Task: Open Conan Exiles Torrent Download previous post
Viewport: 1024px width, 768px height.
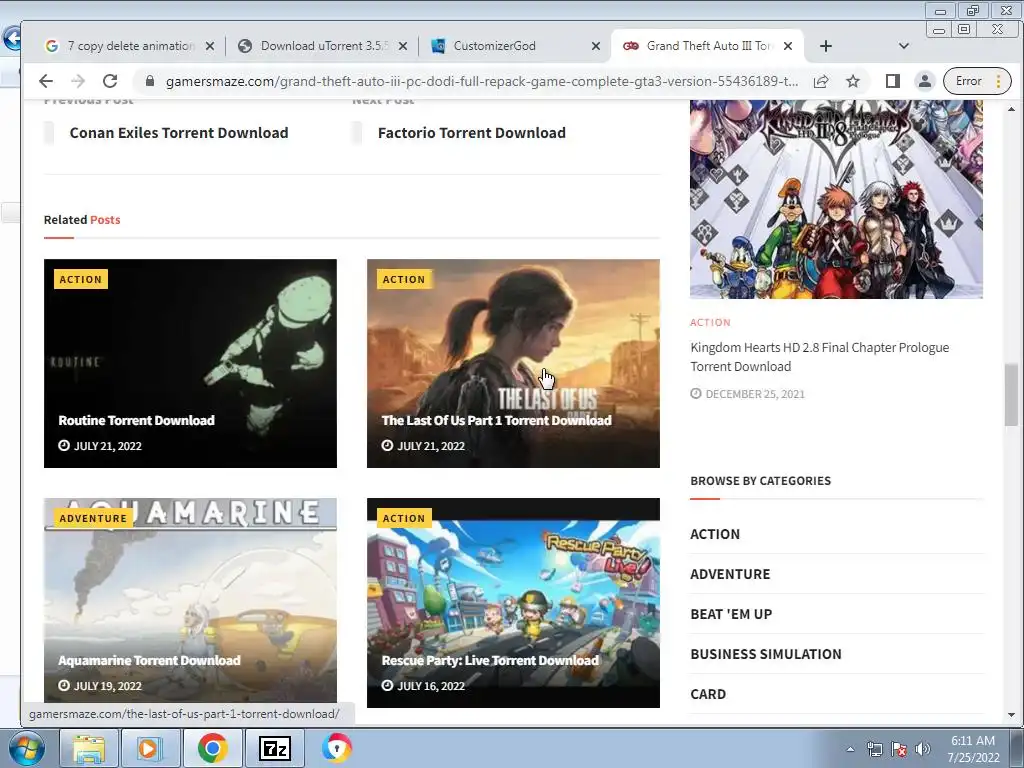Action: point(179,133)
